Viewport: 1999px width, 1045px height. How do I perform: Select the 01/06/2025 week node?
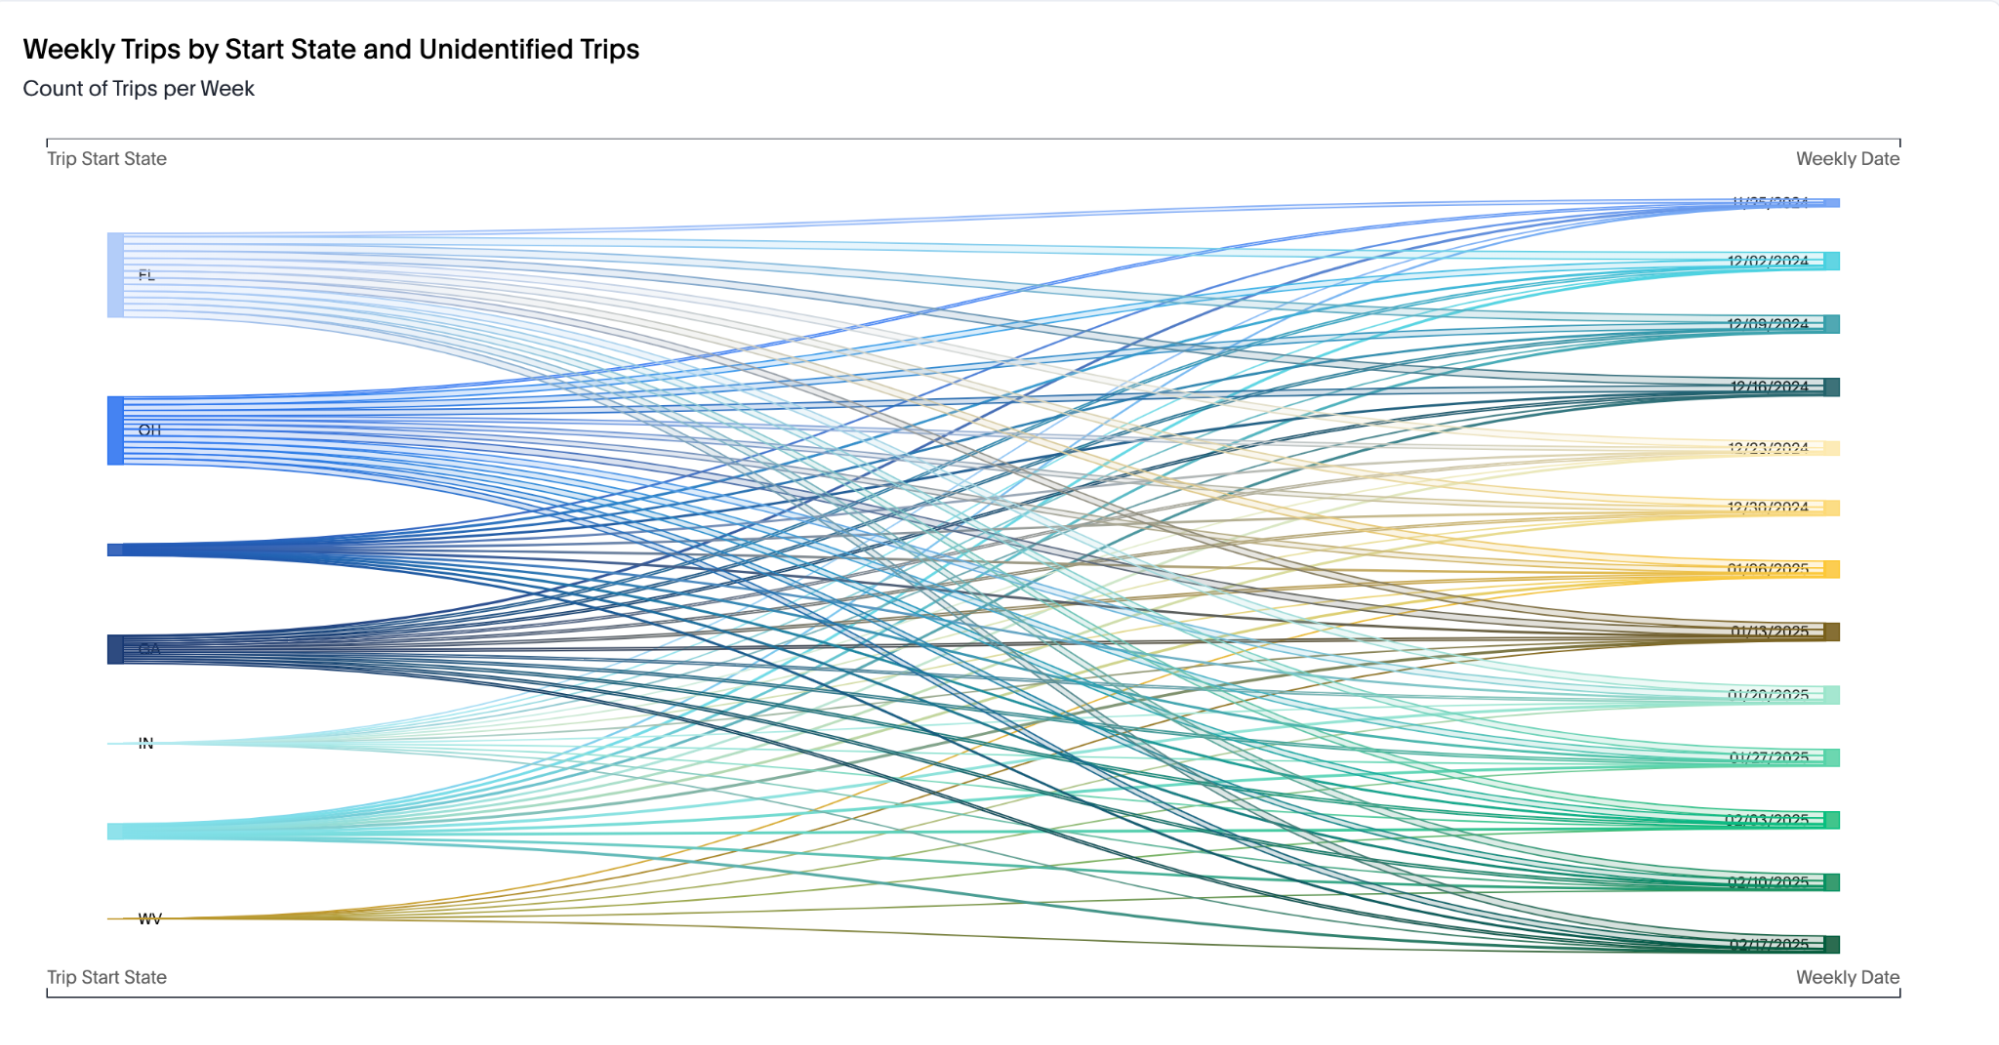click(x=1831, y=569)
